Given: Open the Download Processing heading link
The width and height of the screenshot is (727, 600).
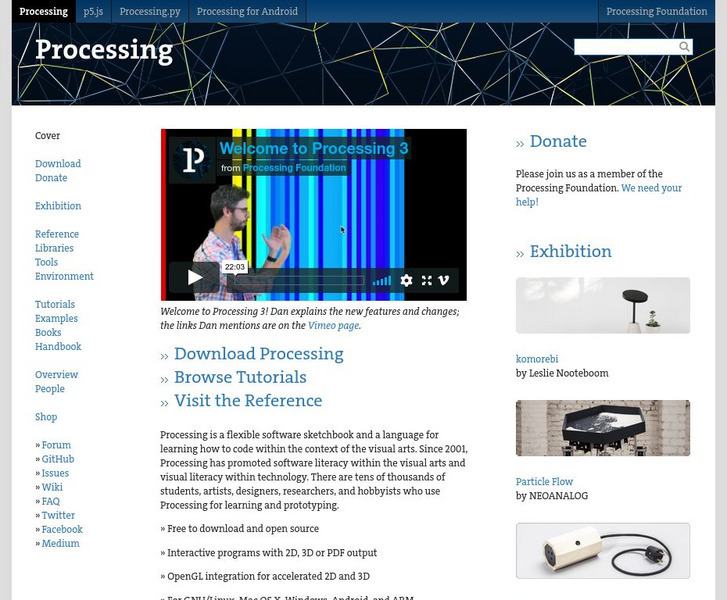Looking at the screenshot, I should tap(259, 354).
